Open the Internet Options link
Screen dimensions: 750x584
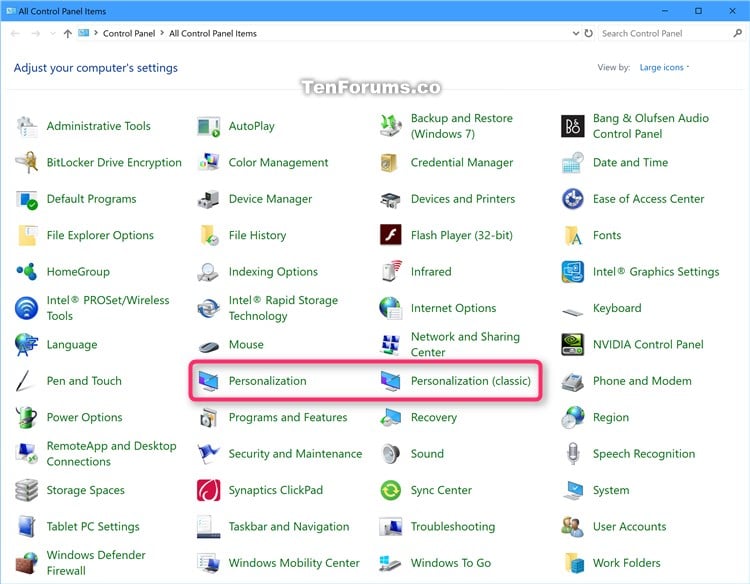click(453, 308)
